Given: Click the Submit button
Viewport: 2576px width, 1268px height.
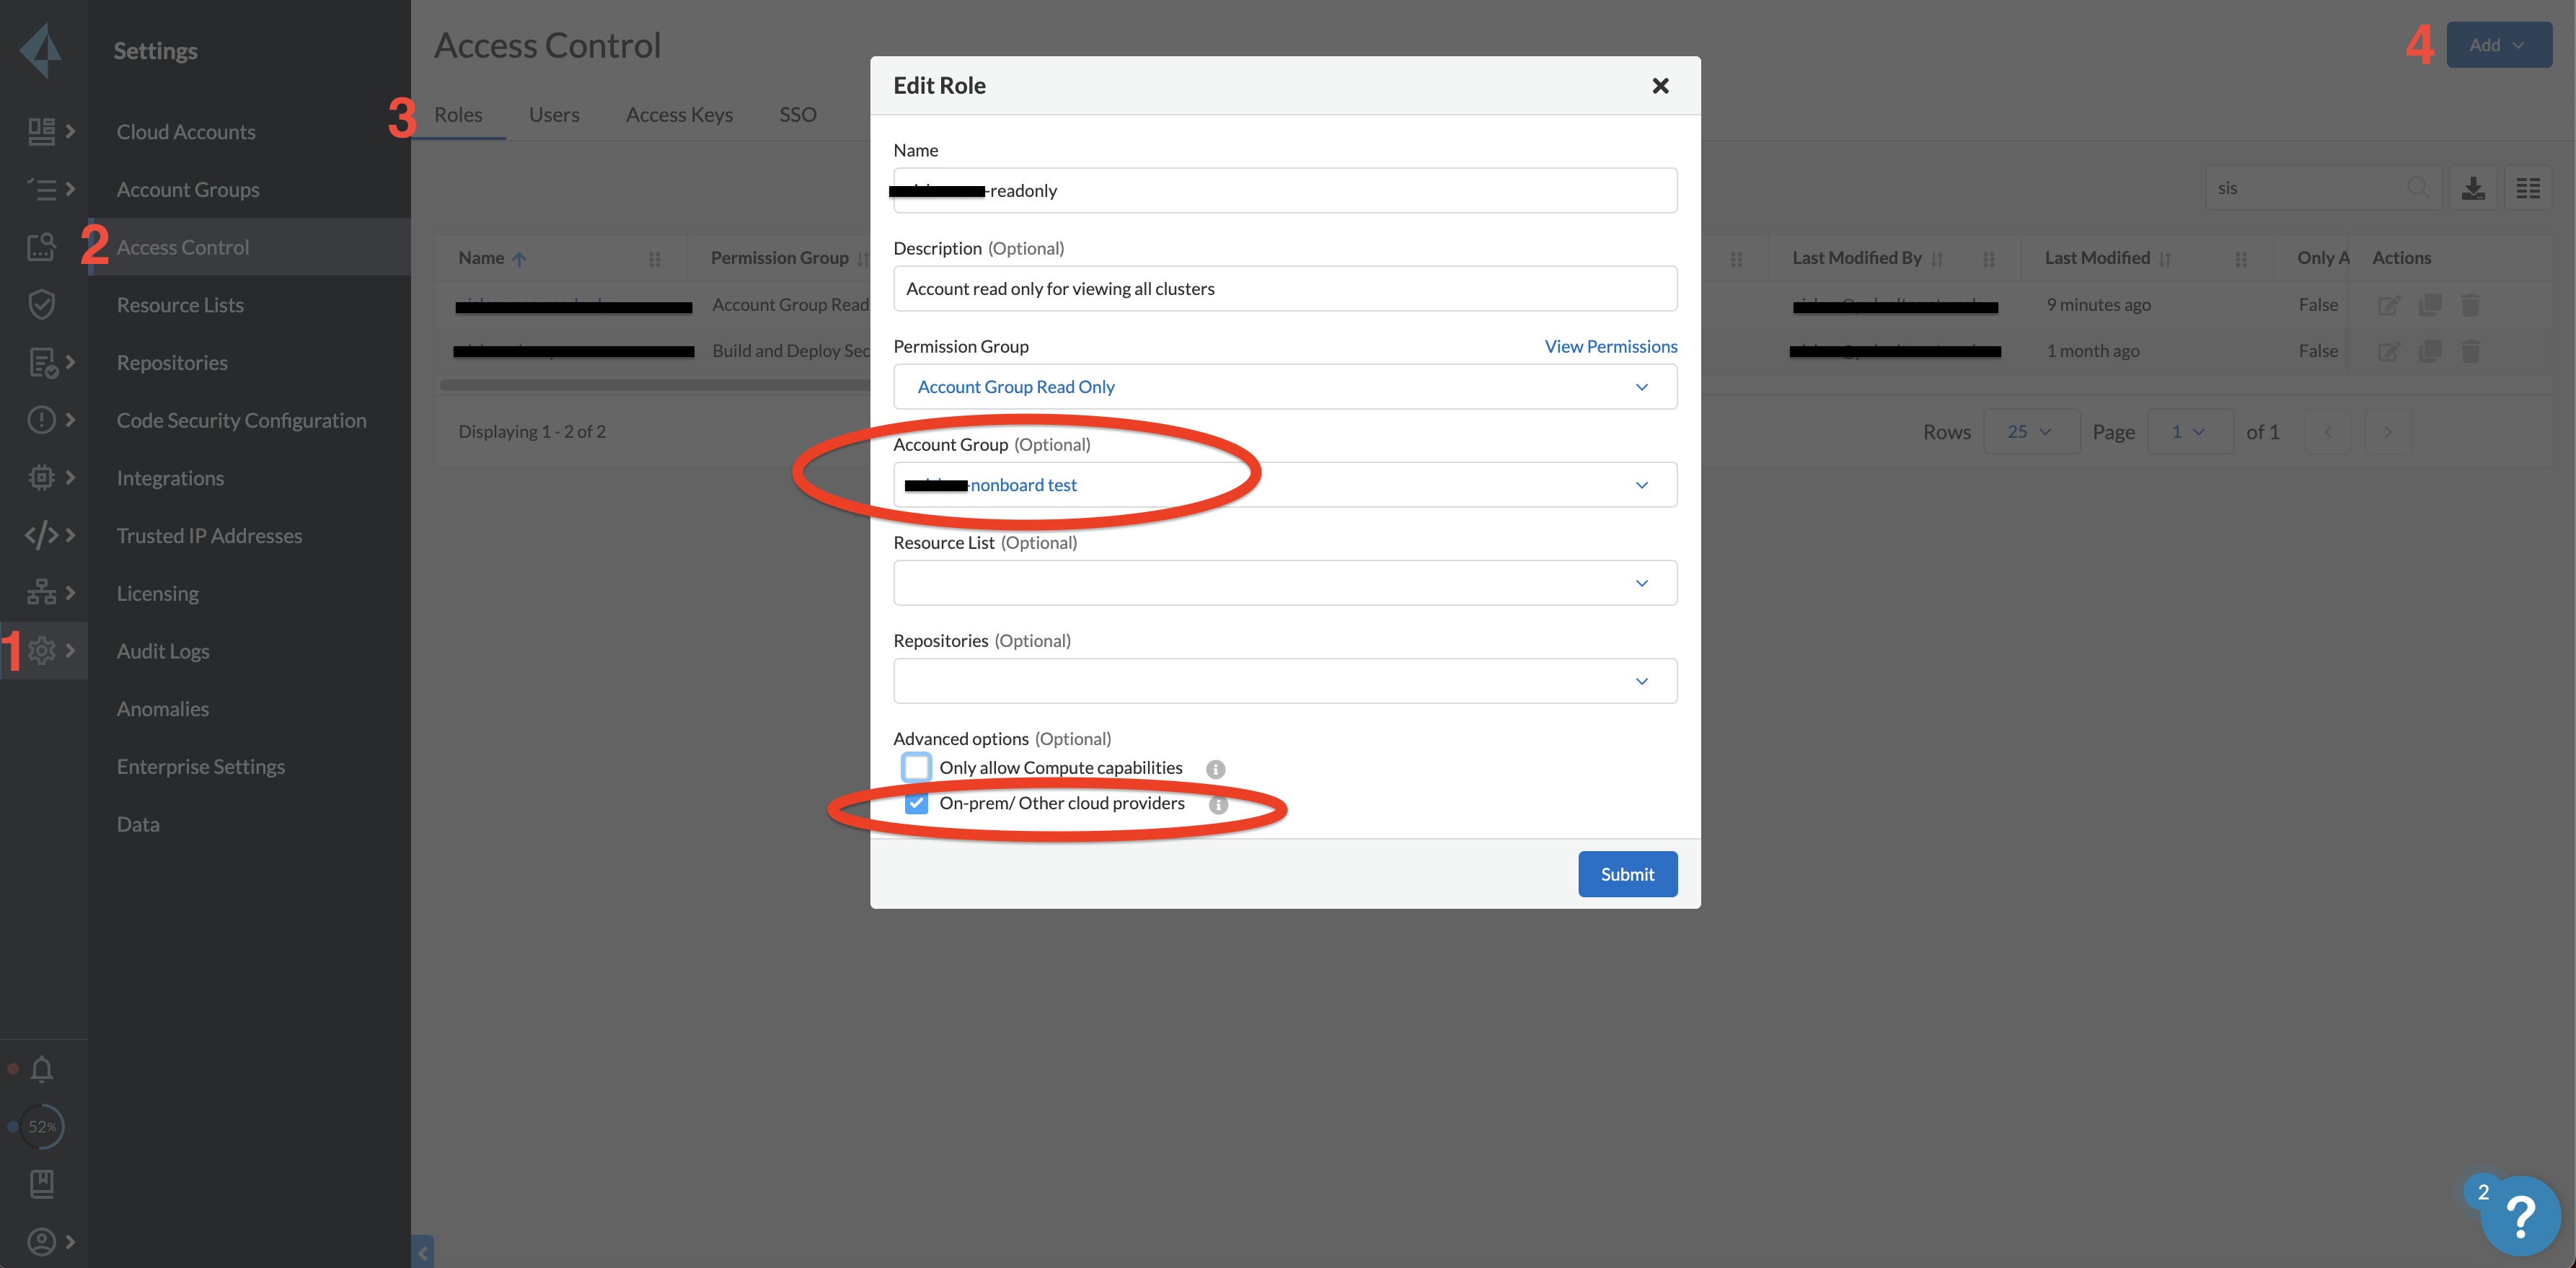Looking at the screenshot, I should coord(1627,874).
